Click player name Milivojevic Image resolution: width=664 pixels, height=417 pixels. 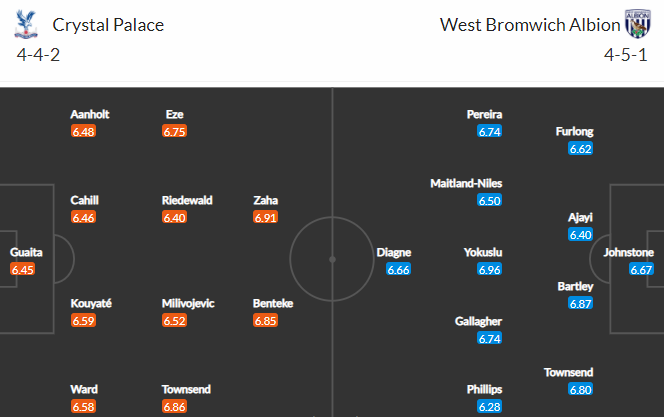tap(188, 303)
